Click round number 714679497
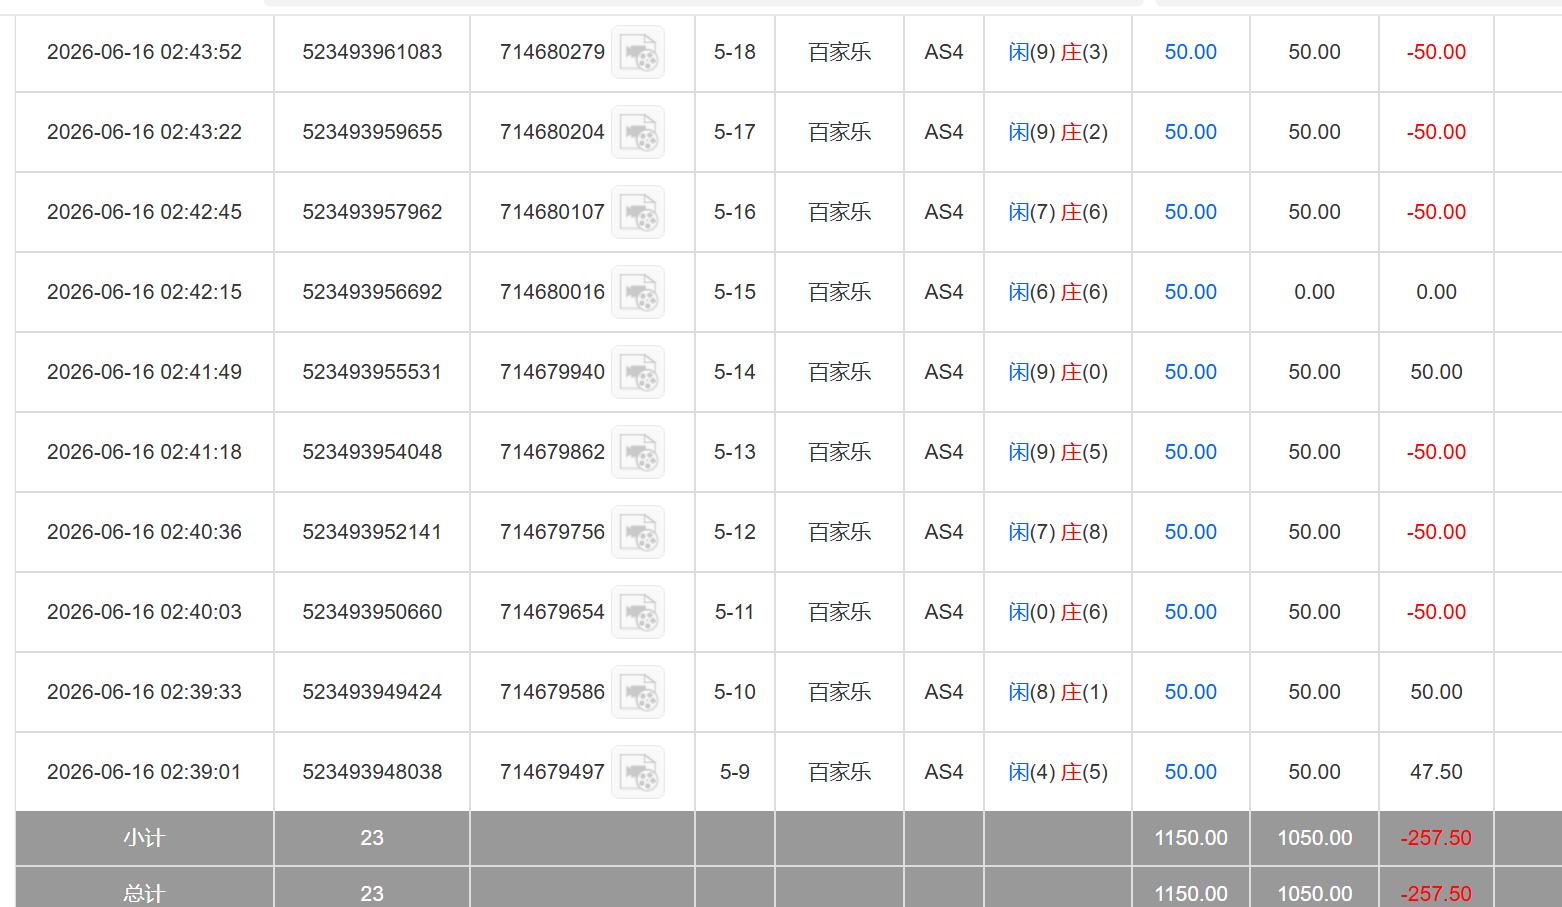The image size is (1562, 907). coord(552,772)
